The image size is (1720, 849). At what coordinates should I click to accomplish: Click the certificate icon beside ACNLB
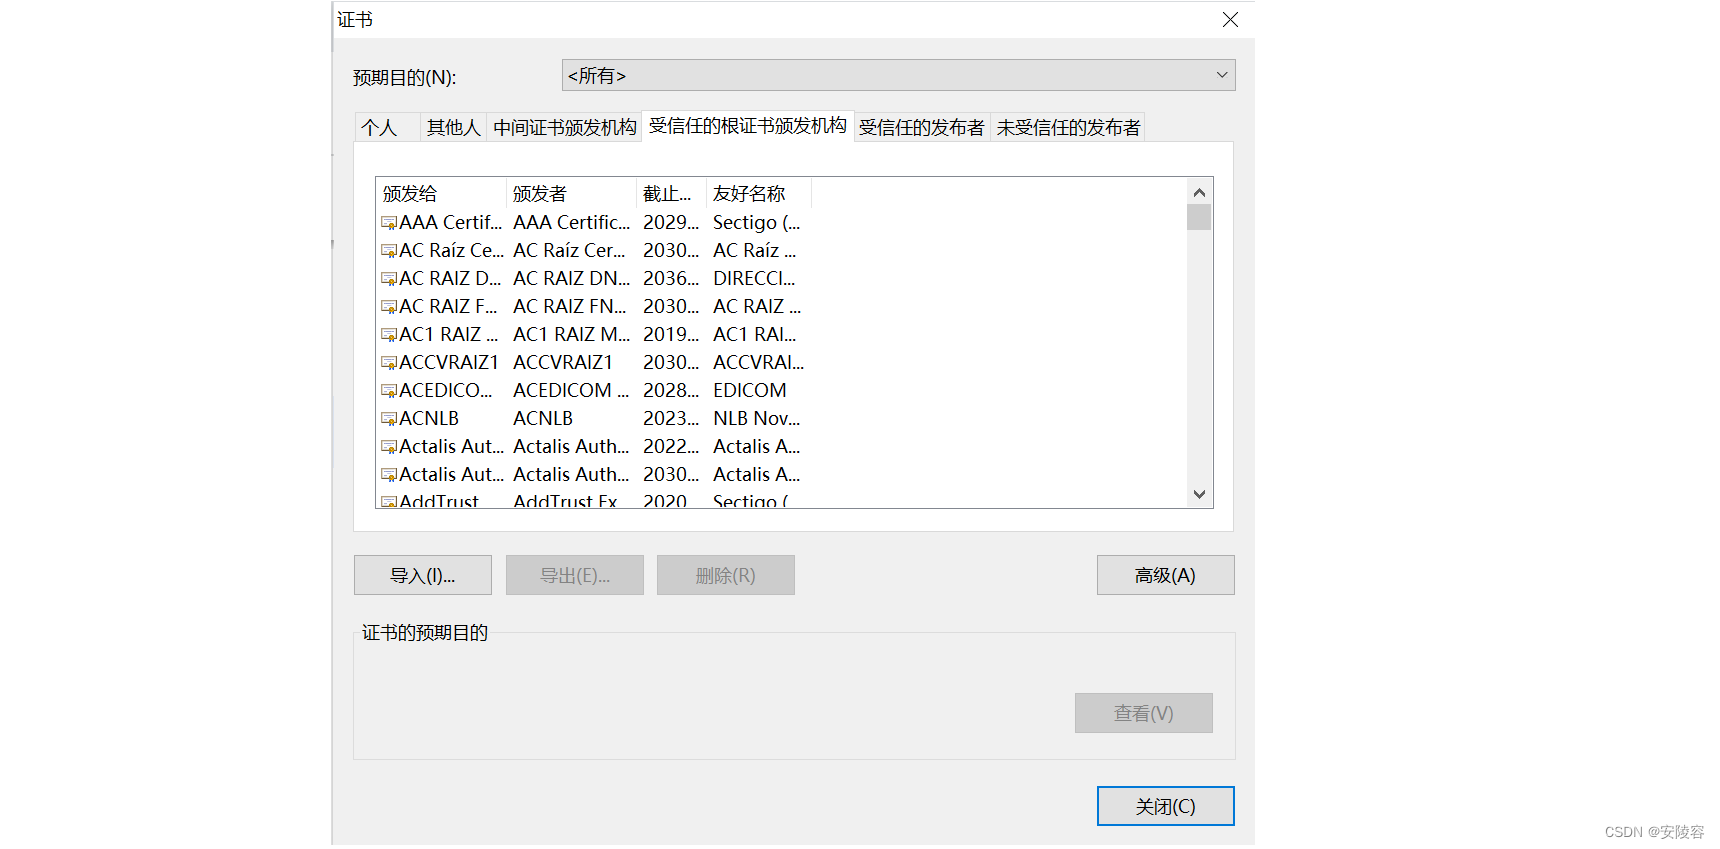click(x=389, y=419)
